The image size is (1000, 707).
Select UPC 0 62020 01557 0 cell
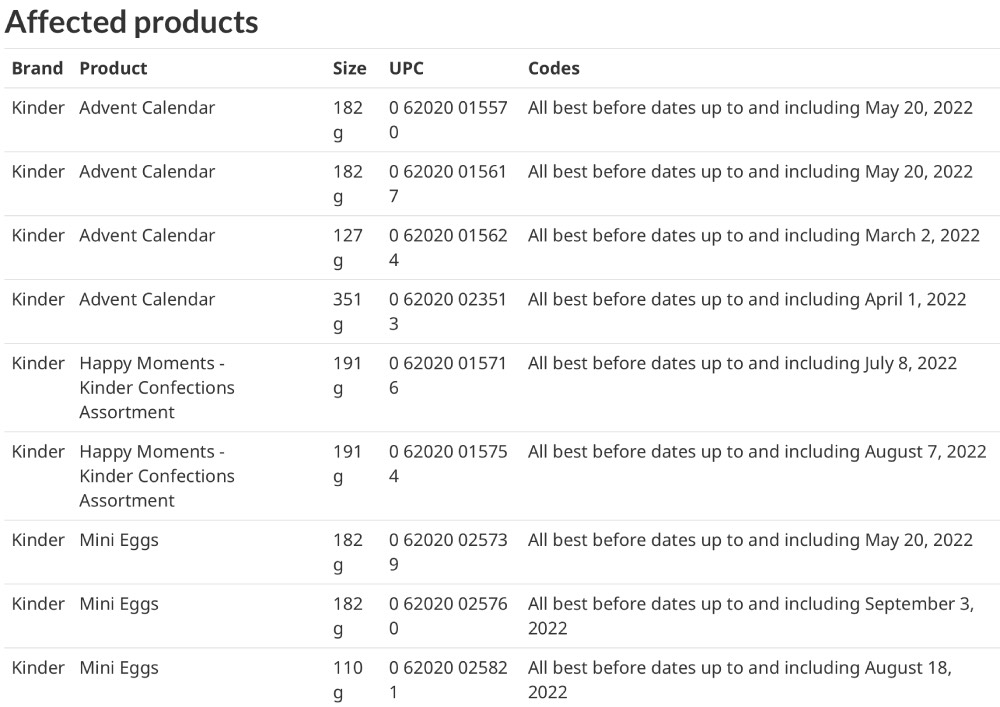tap(448, 120)
